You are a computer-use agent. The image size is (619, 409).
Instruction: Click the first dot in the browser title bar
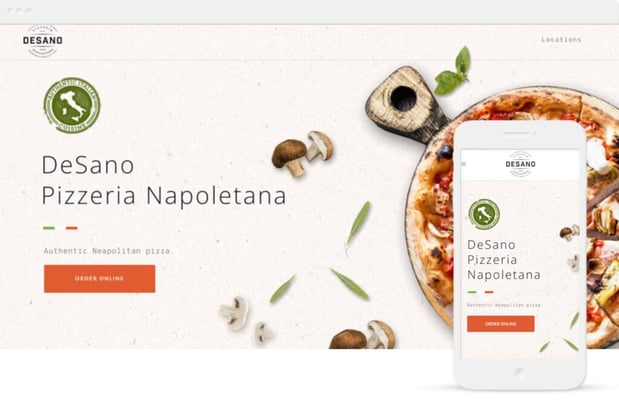[x=11, y=11]
